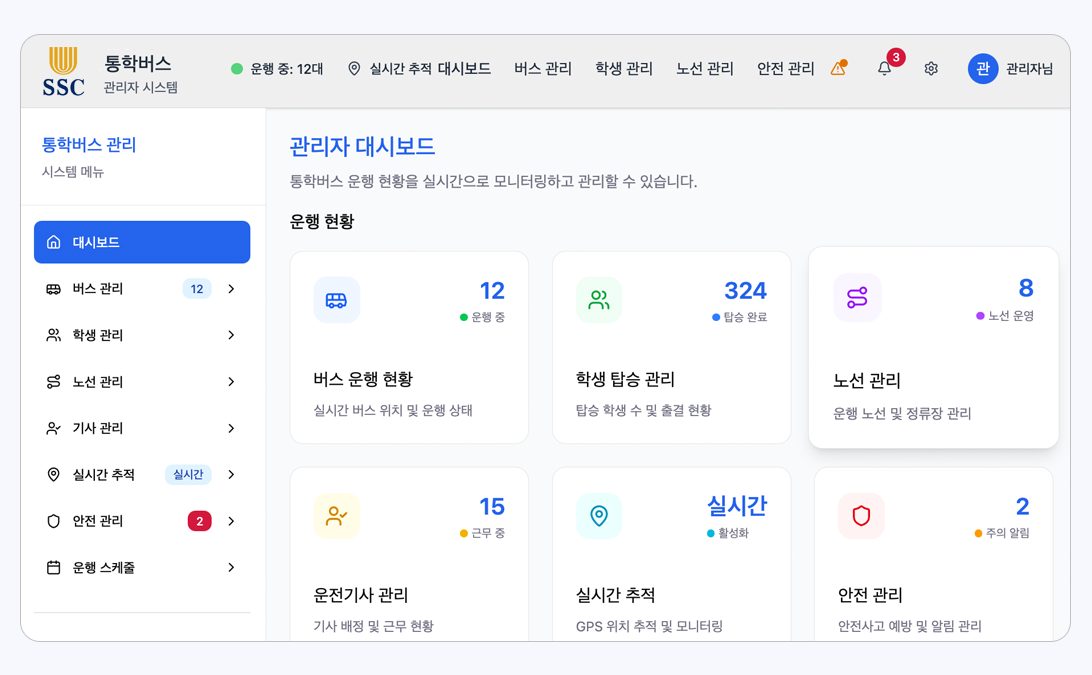This screenshot has height=675, width=1092.
Task: Expand the 버스 관리 sidebar section
Action: click(142, 288)
